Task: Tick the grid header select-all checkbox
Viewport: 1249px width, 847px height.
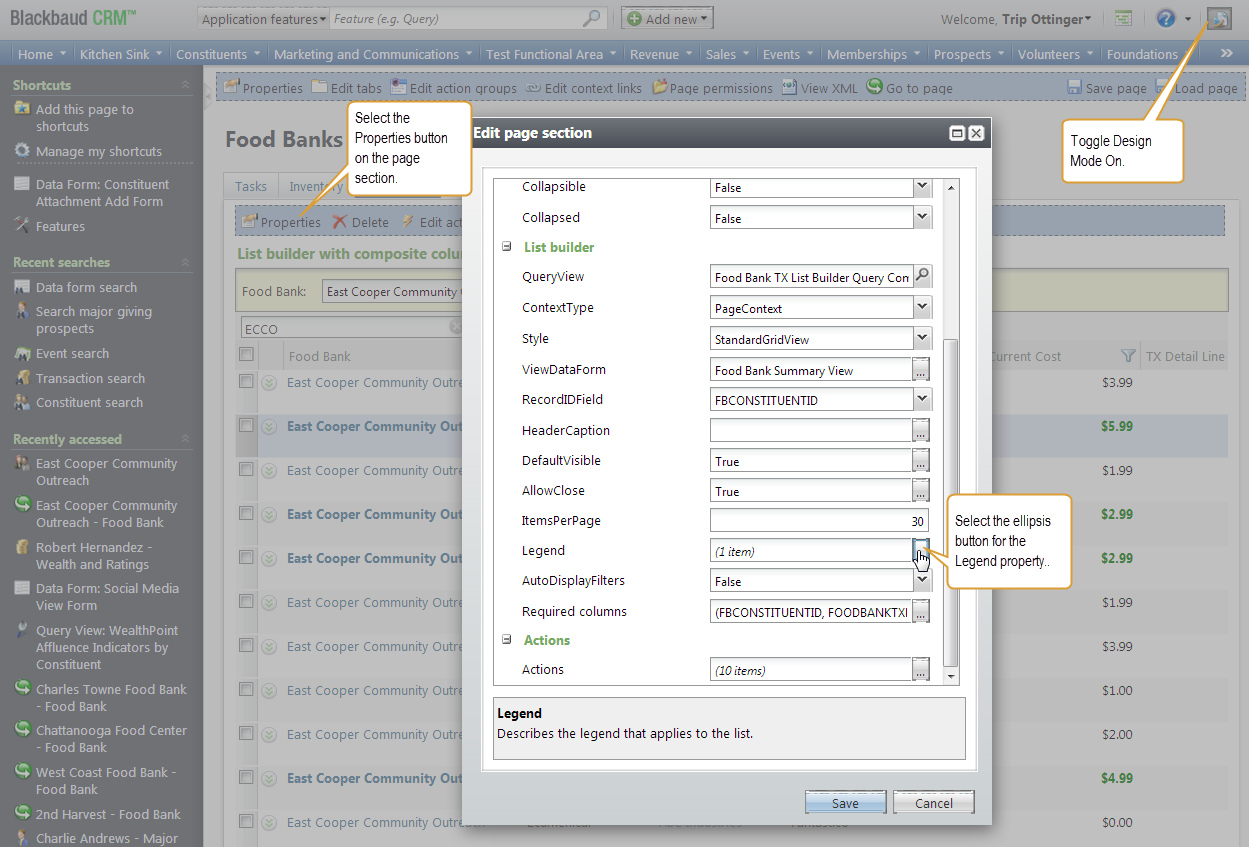Action: 246,354
